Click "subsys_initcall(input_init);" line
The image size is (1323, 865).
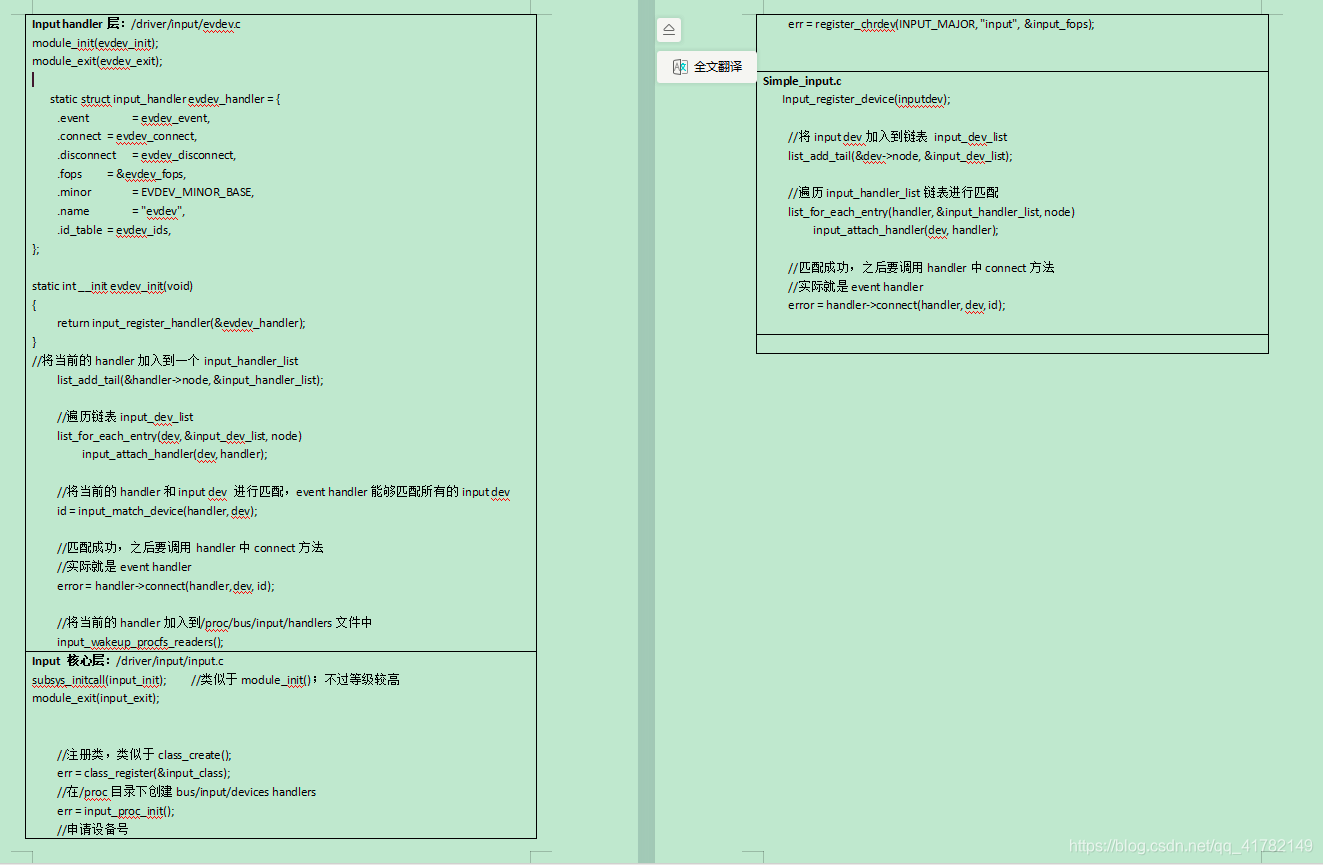pyautogui.click(x=100, y=680)
